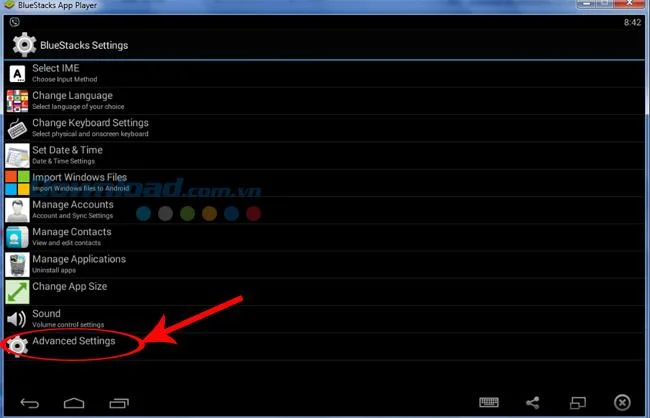The height and width of the screenshot is (418, 650).
Task: Click 'Volume control settings' subtitle
Action: click(x=68, y=325)
